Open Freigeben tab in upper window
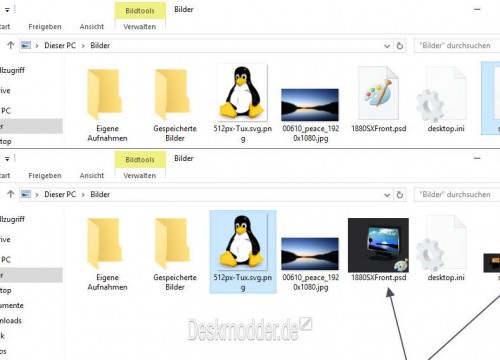Image resolution: width=500 pixels, height=360 pixels. (x=45, y=27)
